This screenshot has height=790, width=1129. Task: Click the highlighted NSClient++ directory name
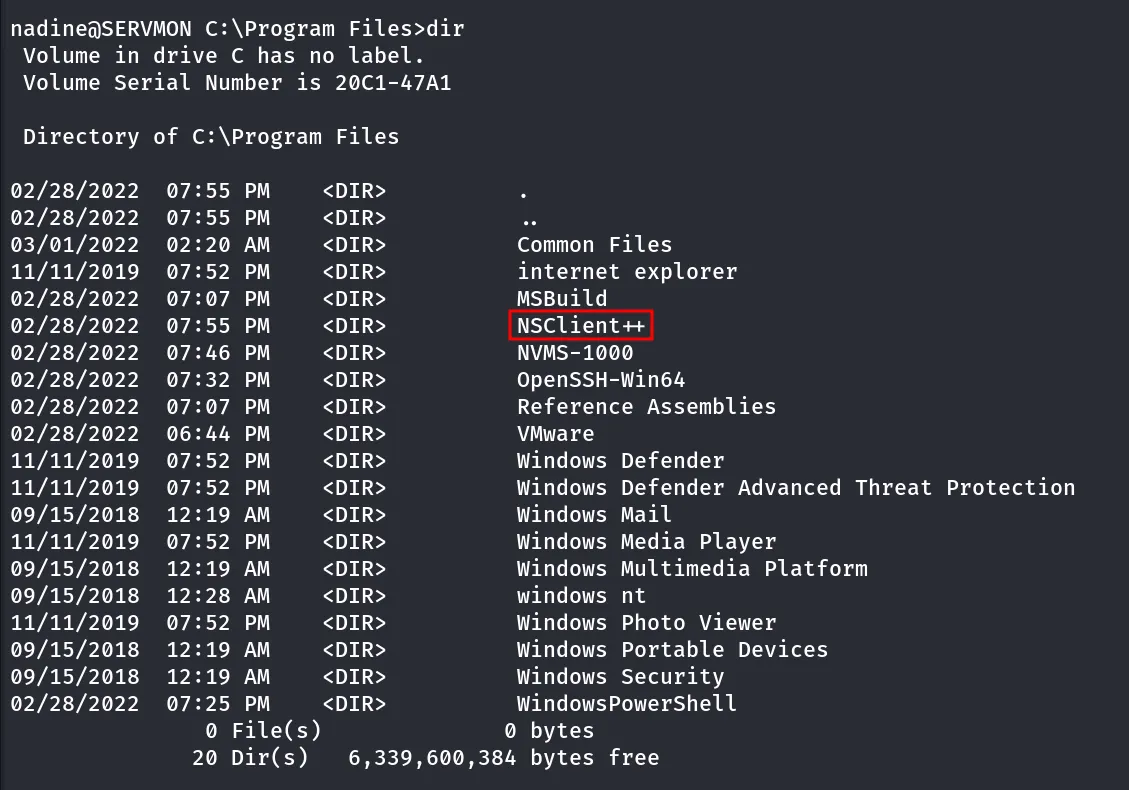point(580,326)
